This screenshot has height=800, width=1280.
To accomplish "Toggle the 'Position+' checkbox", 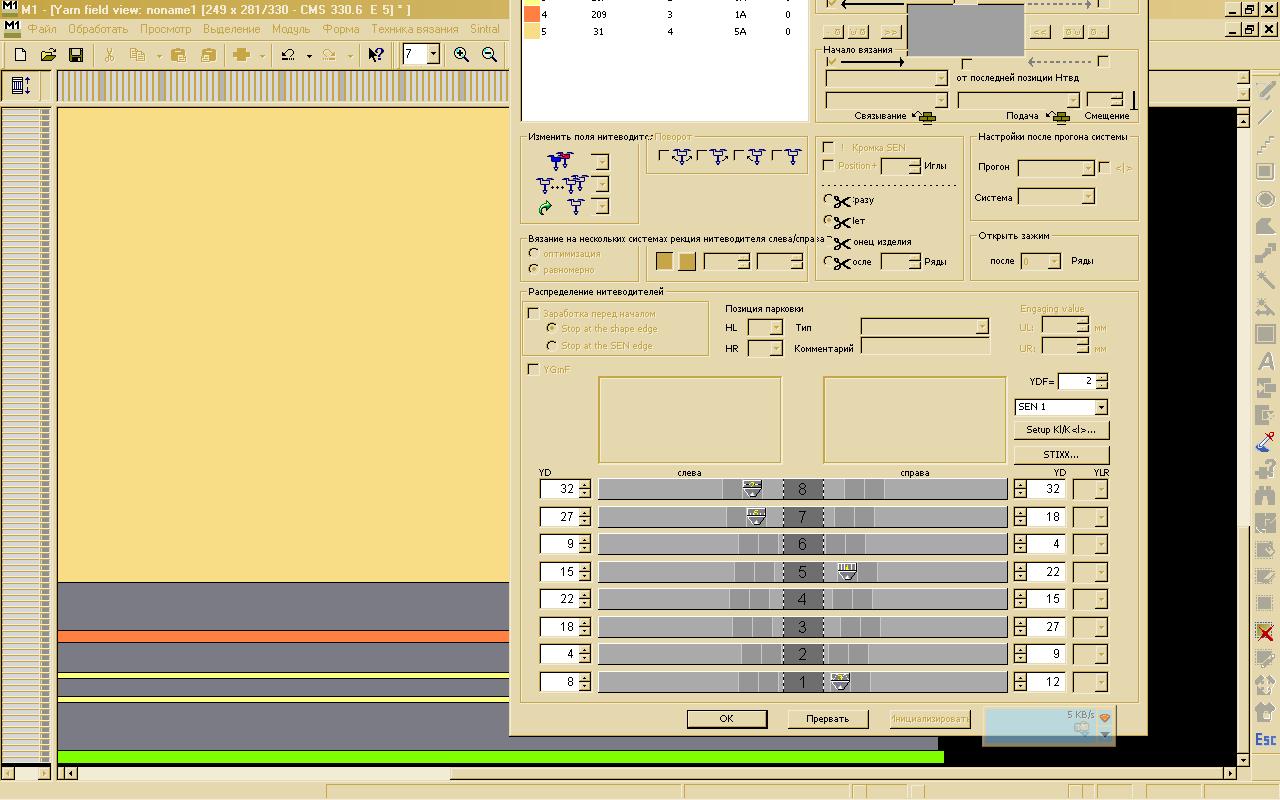I will pos(828,166).
